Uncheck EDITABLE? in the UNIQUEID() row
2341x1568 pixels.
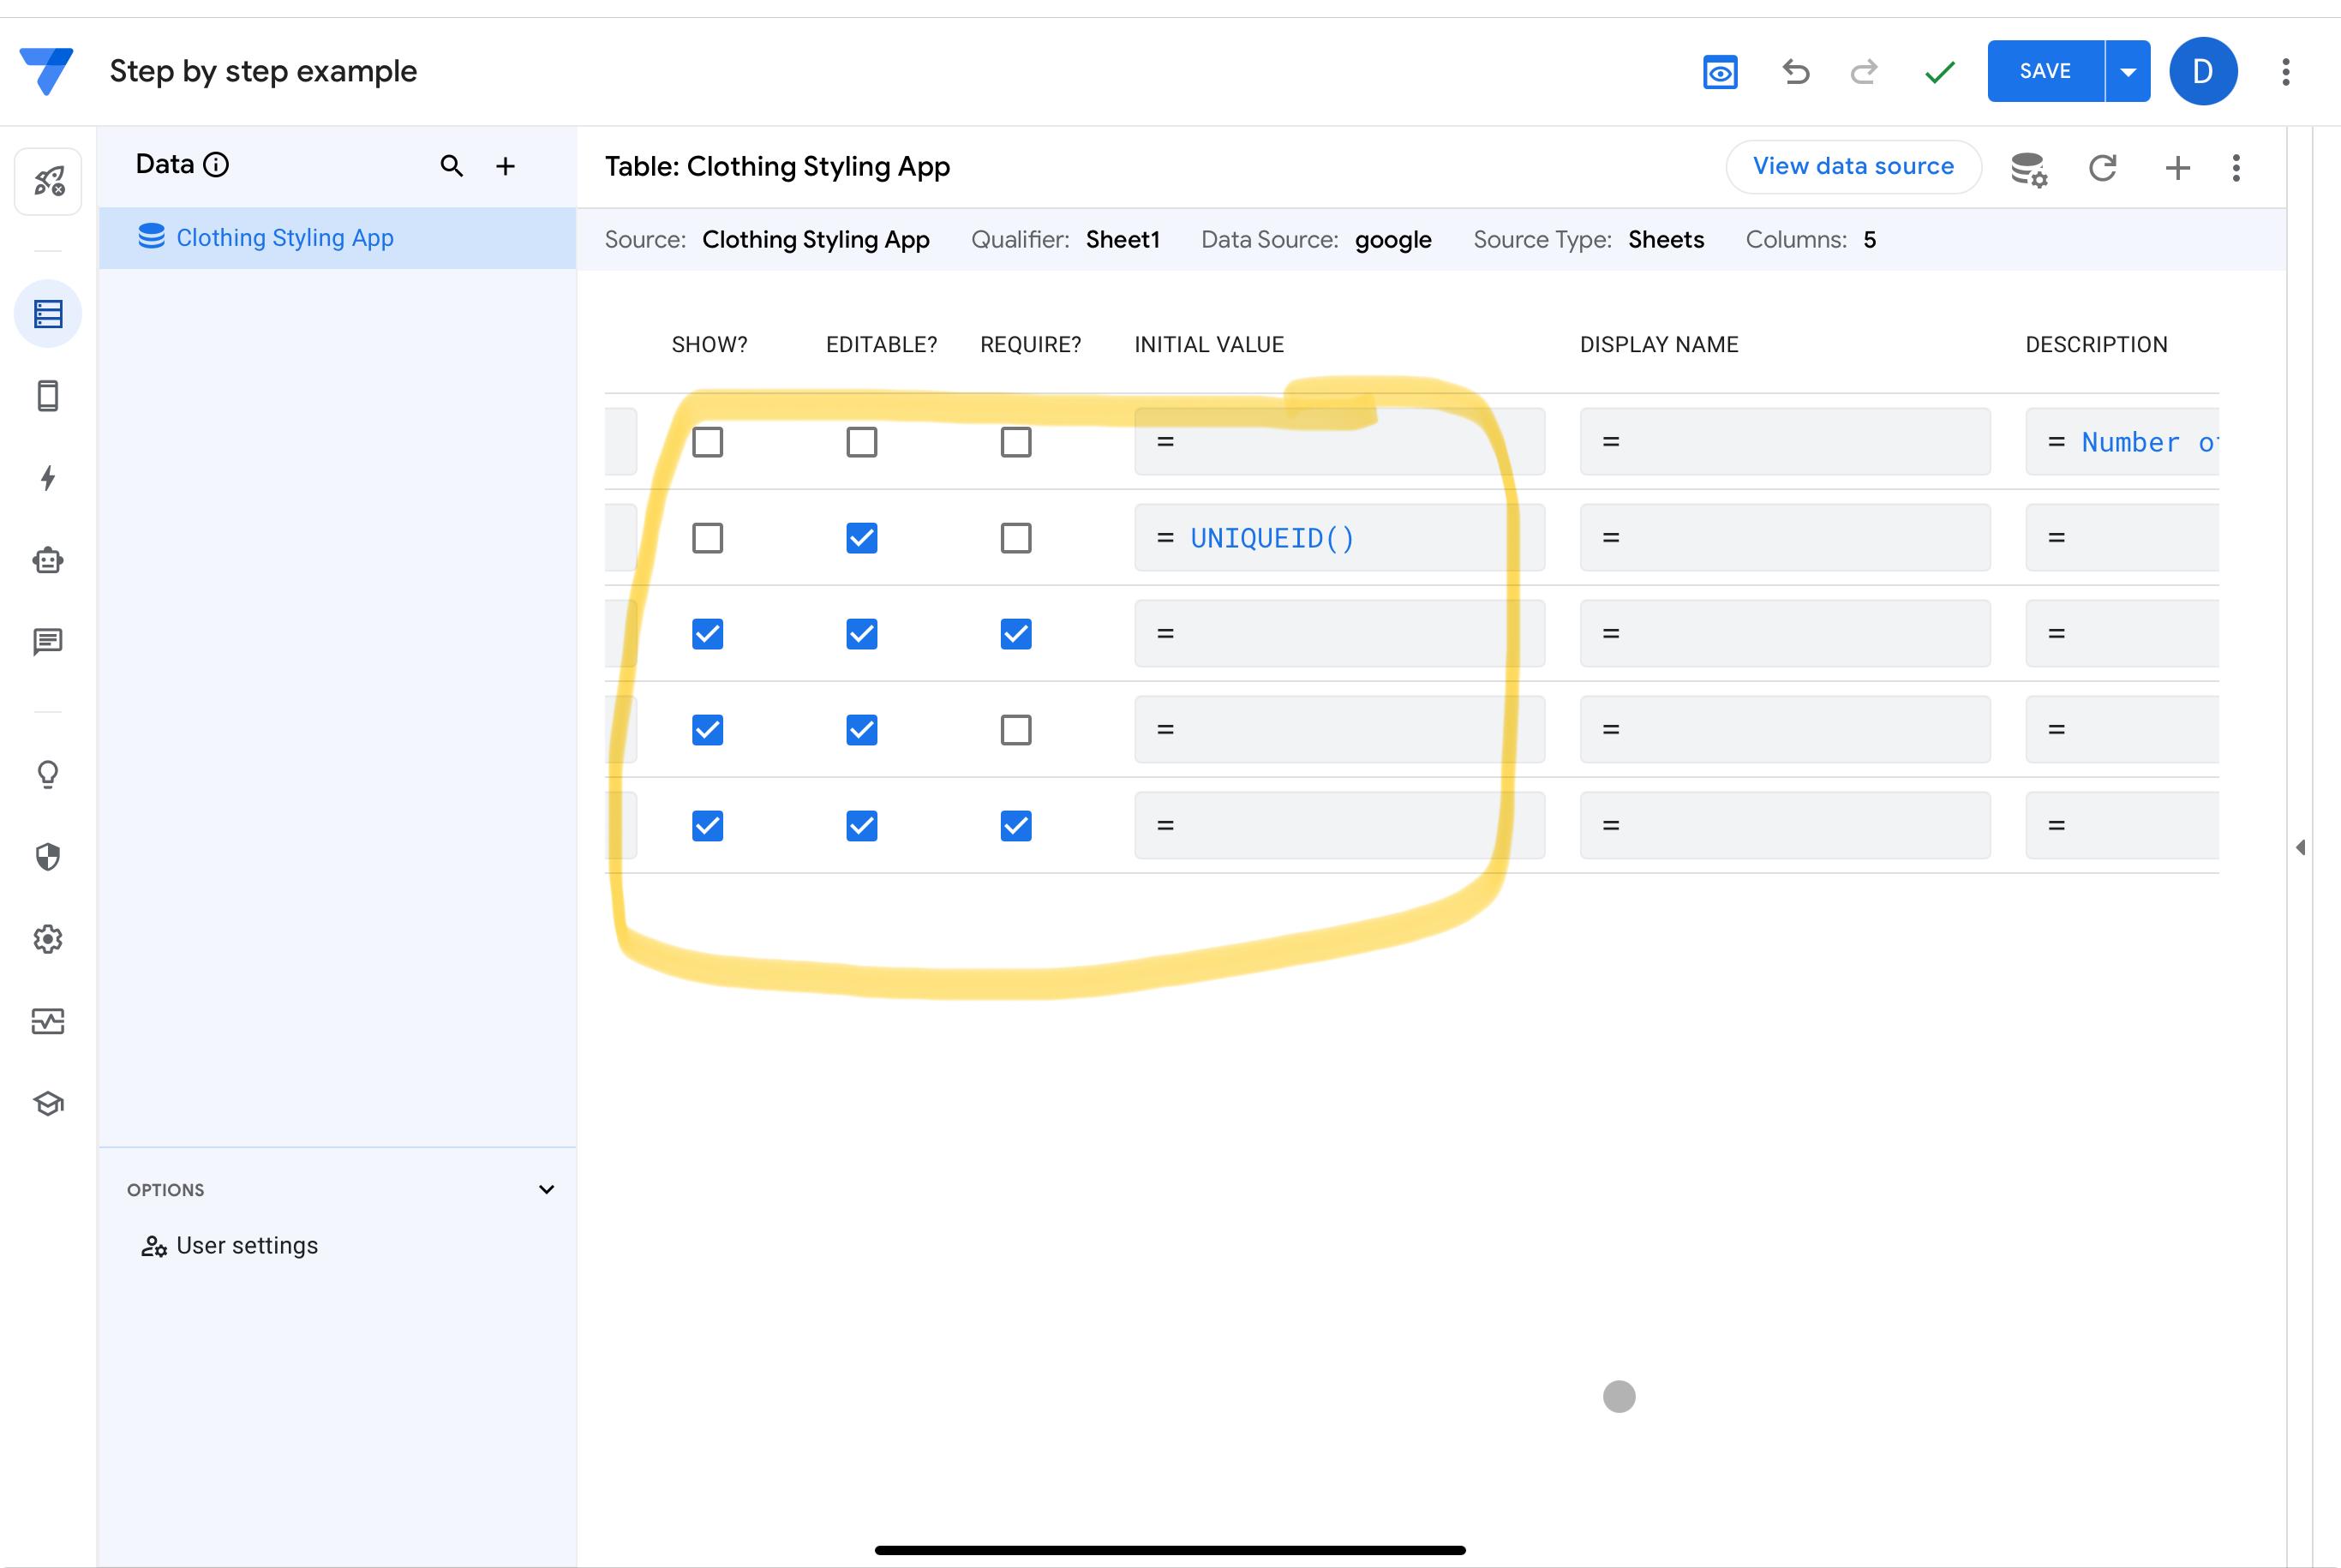[861, 538]
